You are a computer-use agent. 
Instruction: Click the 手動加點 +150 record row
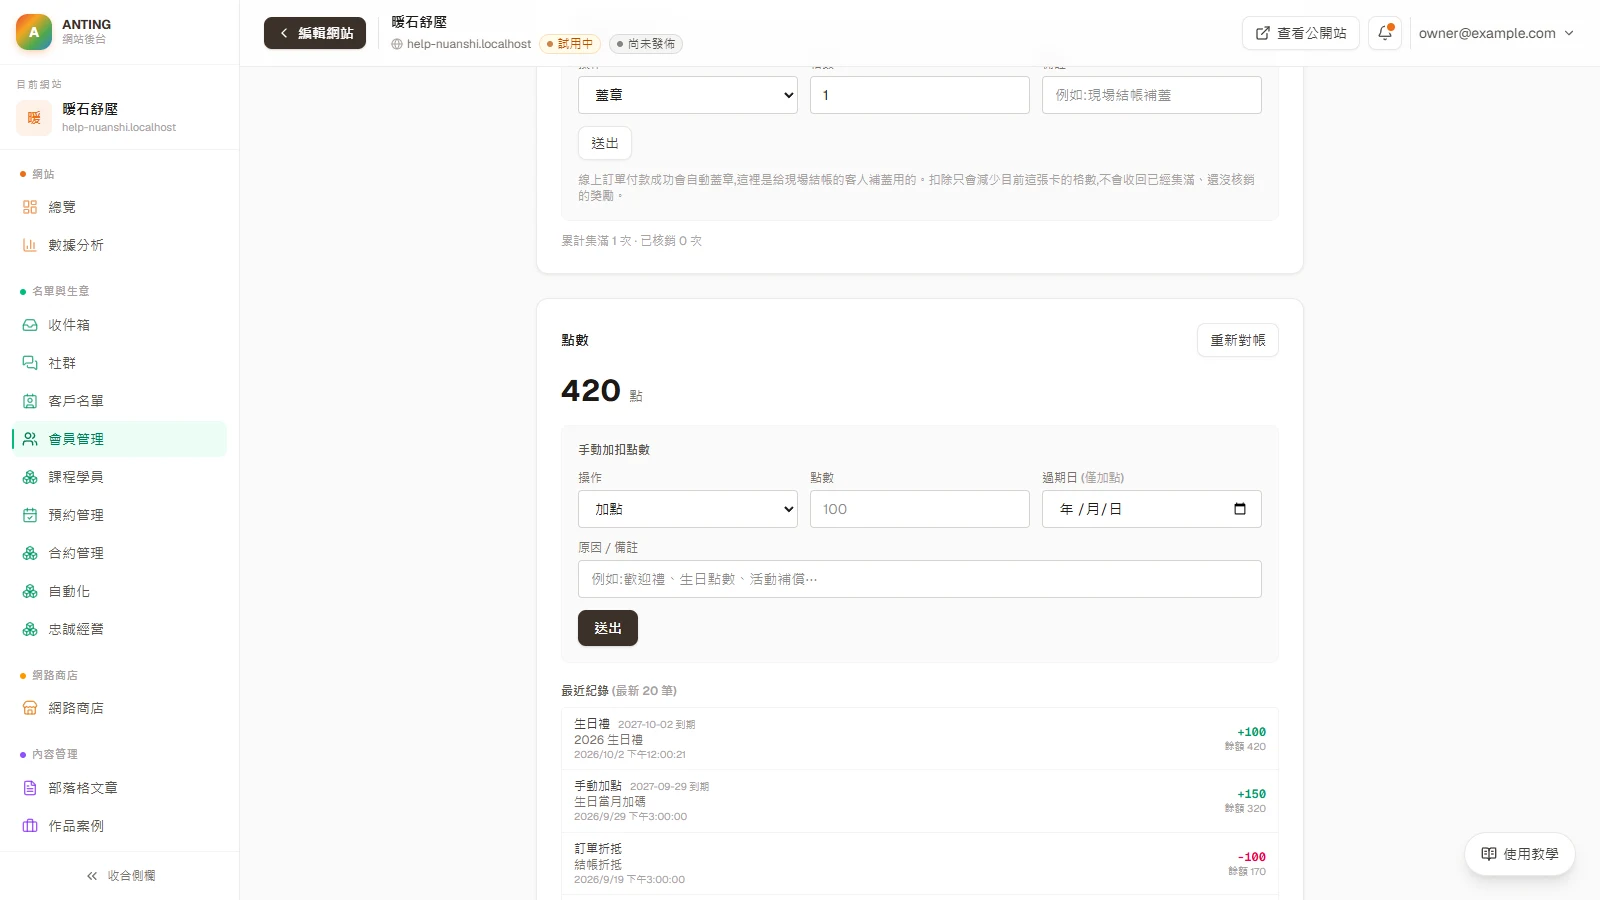[x=920, y=801]
